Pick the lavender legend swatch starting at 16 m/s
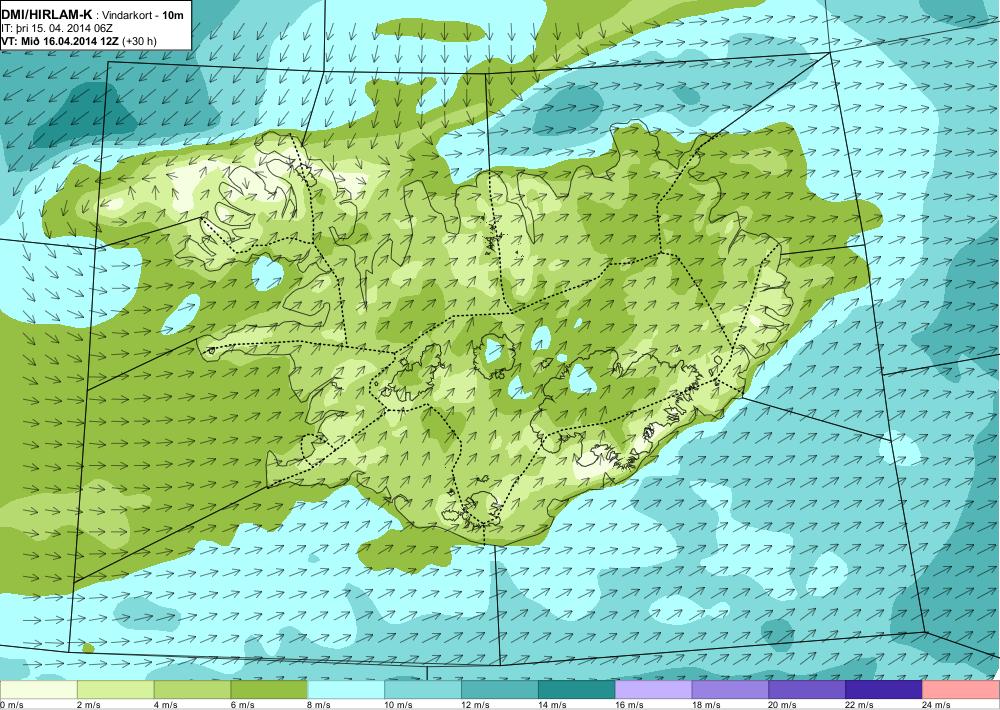 (x=654, y=689)
